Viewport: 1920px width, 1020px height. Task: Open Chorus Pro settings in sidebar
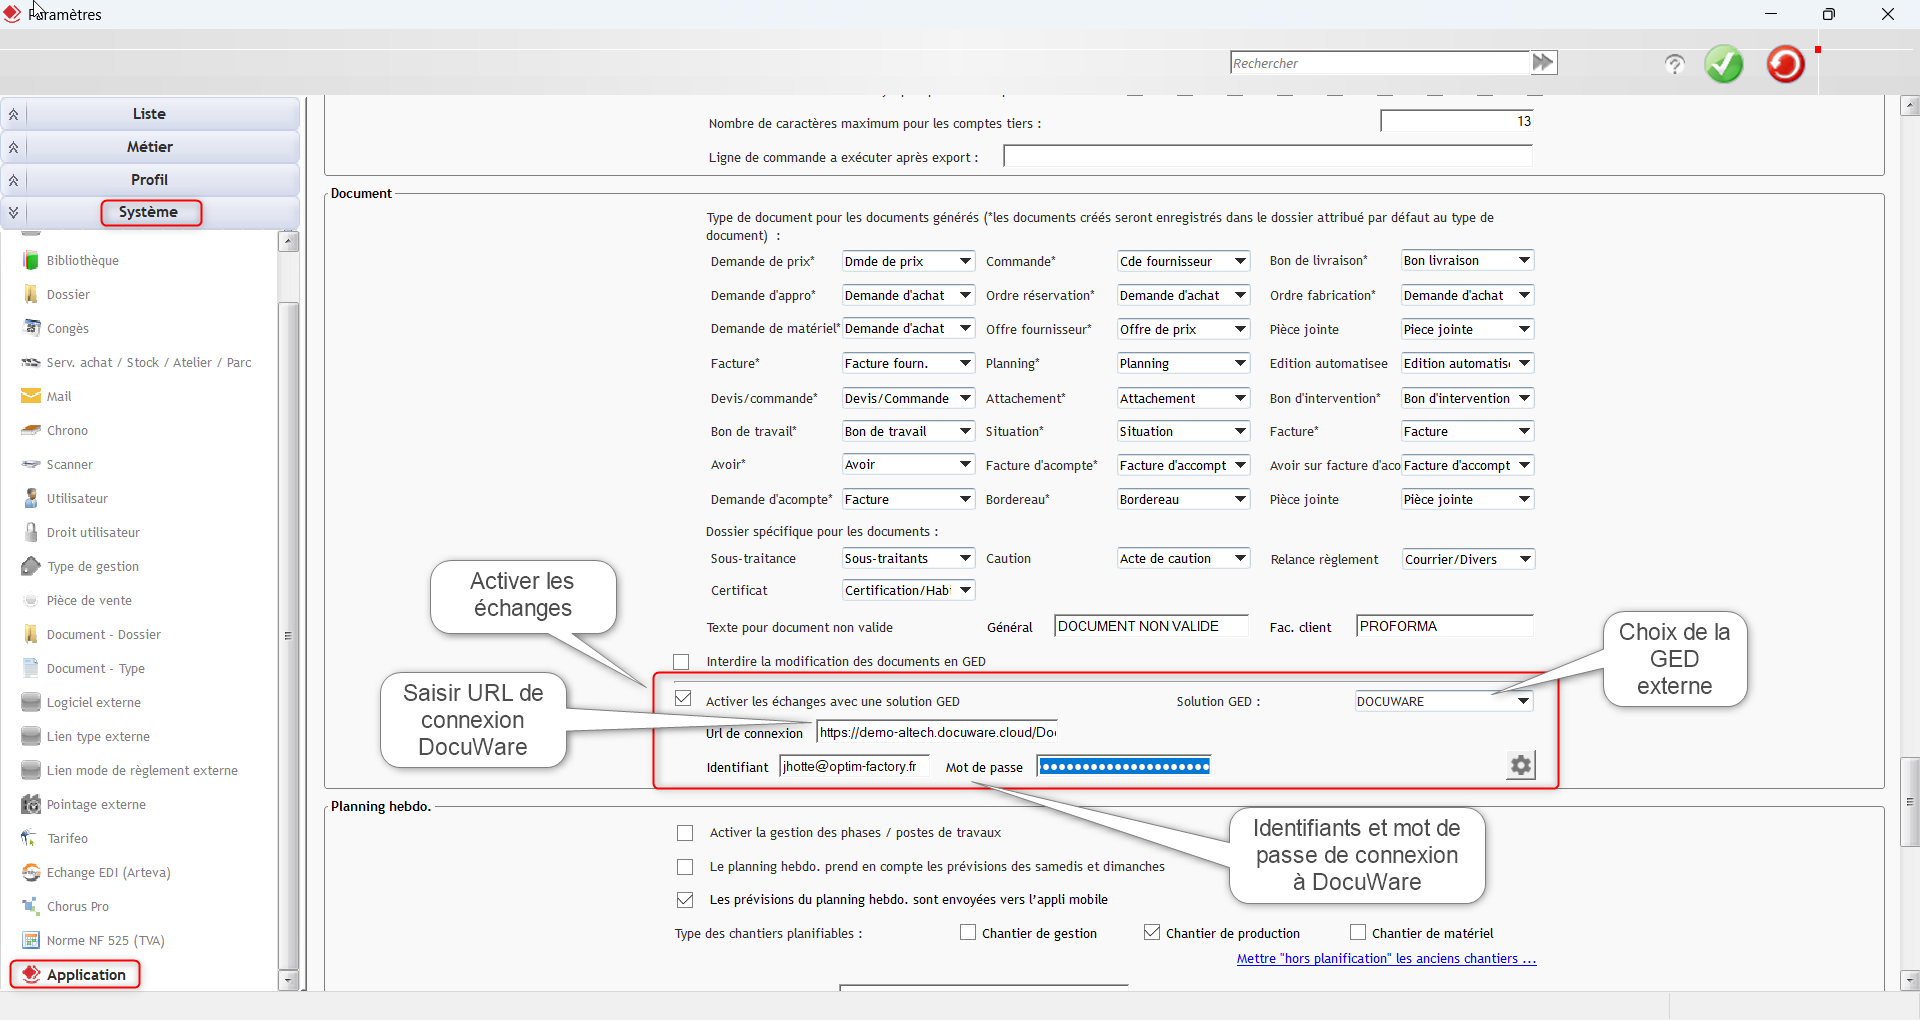click(77, 906)
